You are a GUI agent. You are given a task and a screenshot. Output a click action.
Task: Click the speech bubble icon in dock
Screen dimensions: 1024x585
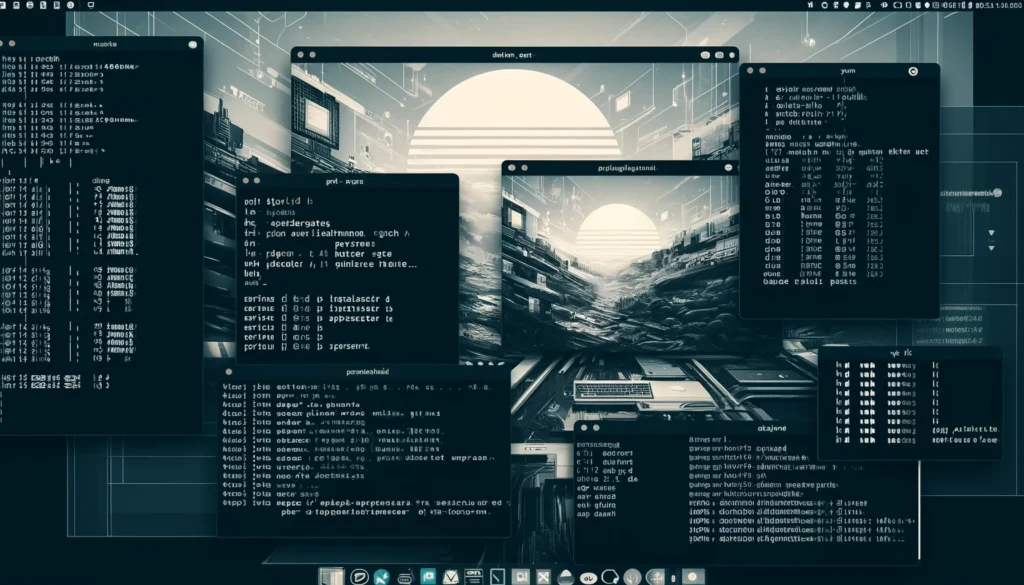point(358,576)
